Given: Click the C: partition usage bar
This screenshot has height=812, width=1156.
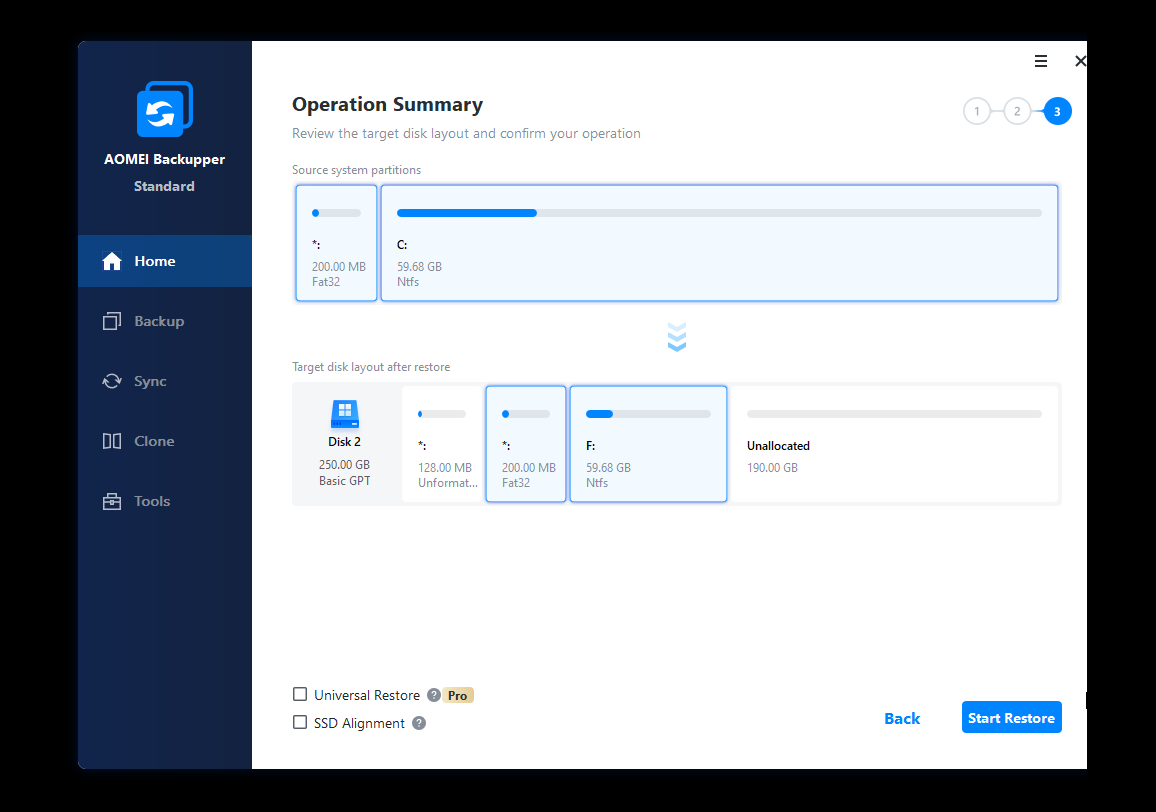Looking at the screenshot, I should (718, 213).
